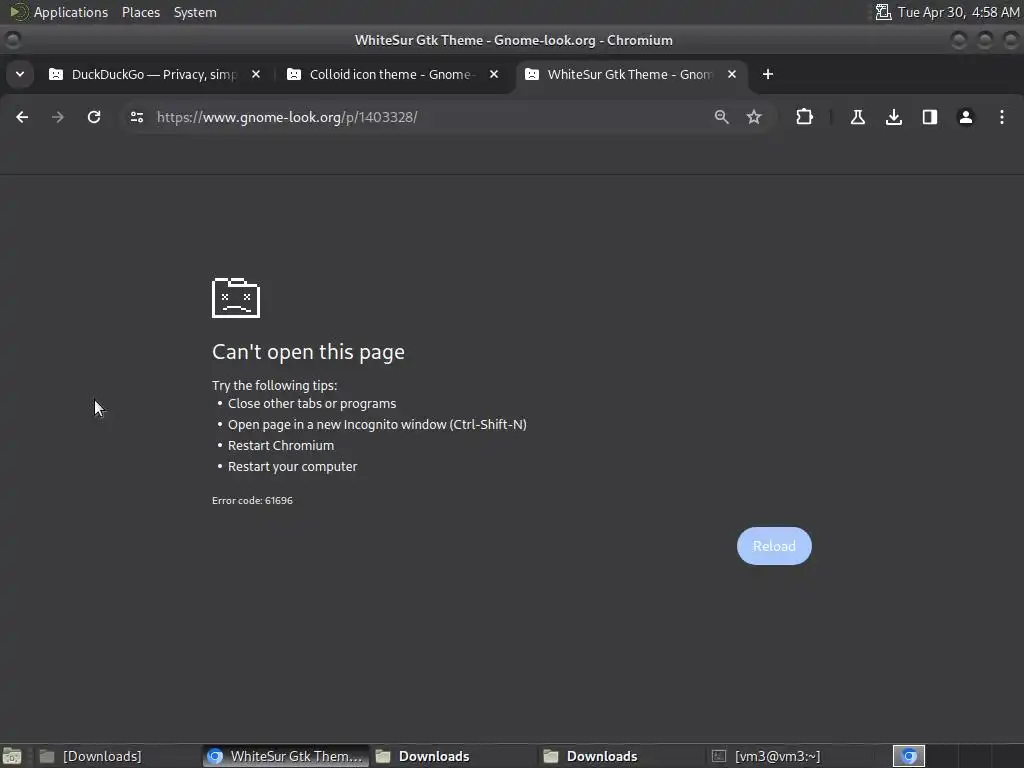Image resolution: width=1024 pixels, height=768 pixels.
Task: Open the Extensions puzzle icon
Action: 805,117
